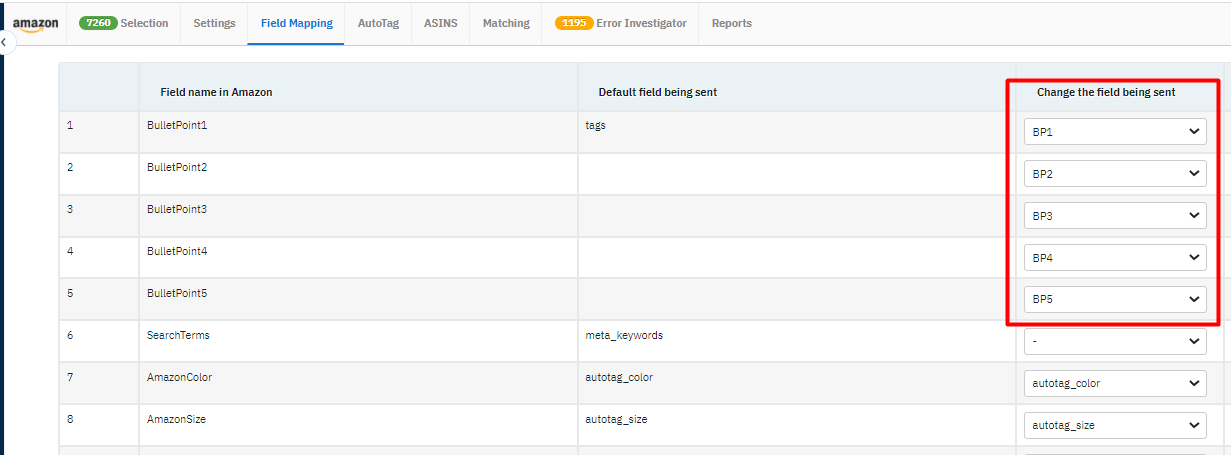Select the BulletPoint3 field name cell
Viewport: 1231px width, 455px height.
click(x=358, y=216)
